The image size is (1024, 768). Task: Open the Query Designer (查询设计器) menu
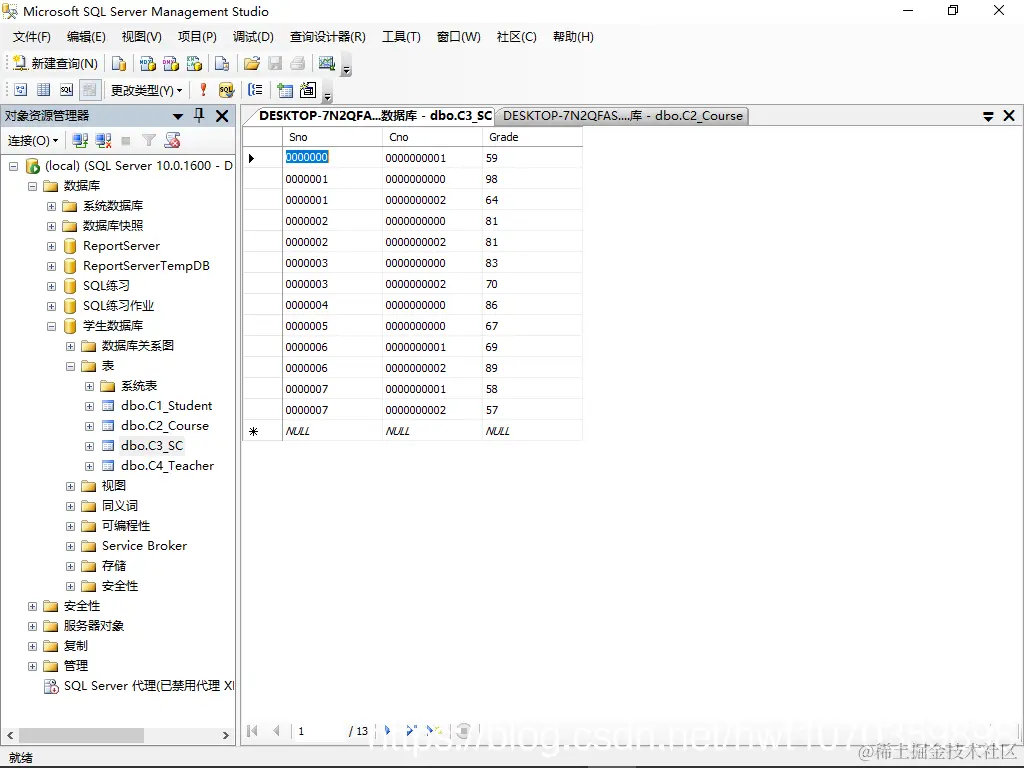328,37
